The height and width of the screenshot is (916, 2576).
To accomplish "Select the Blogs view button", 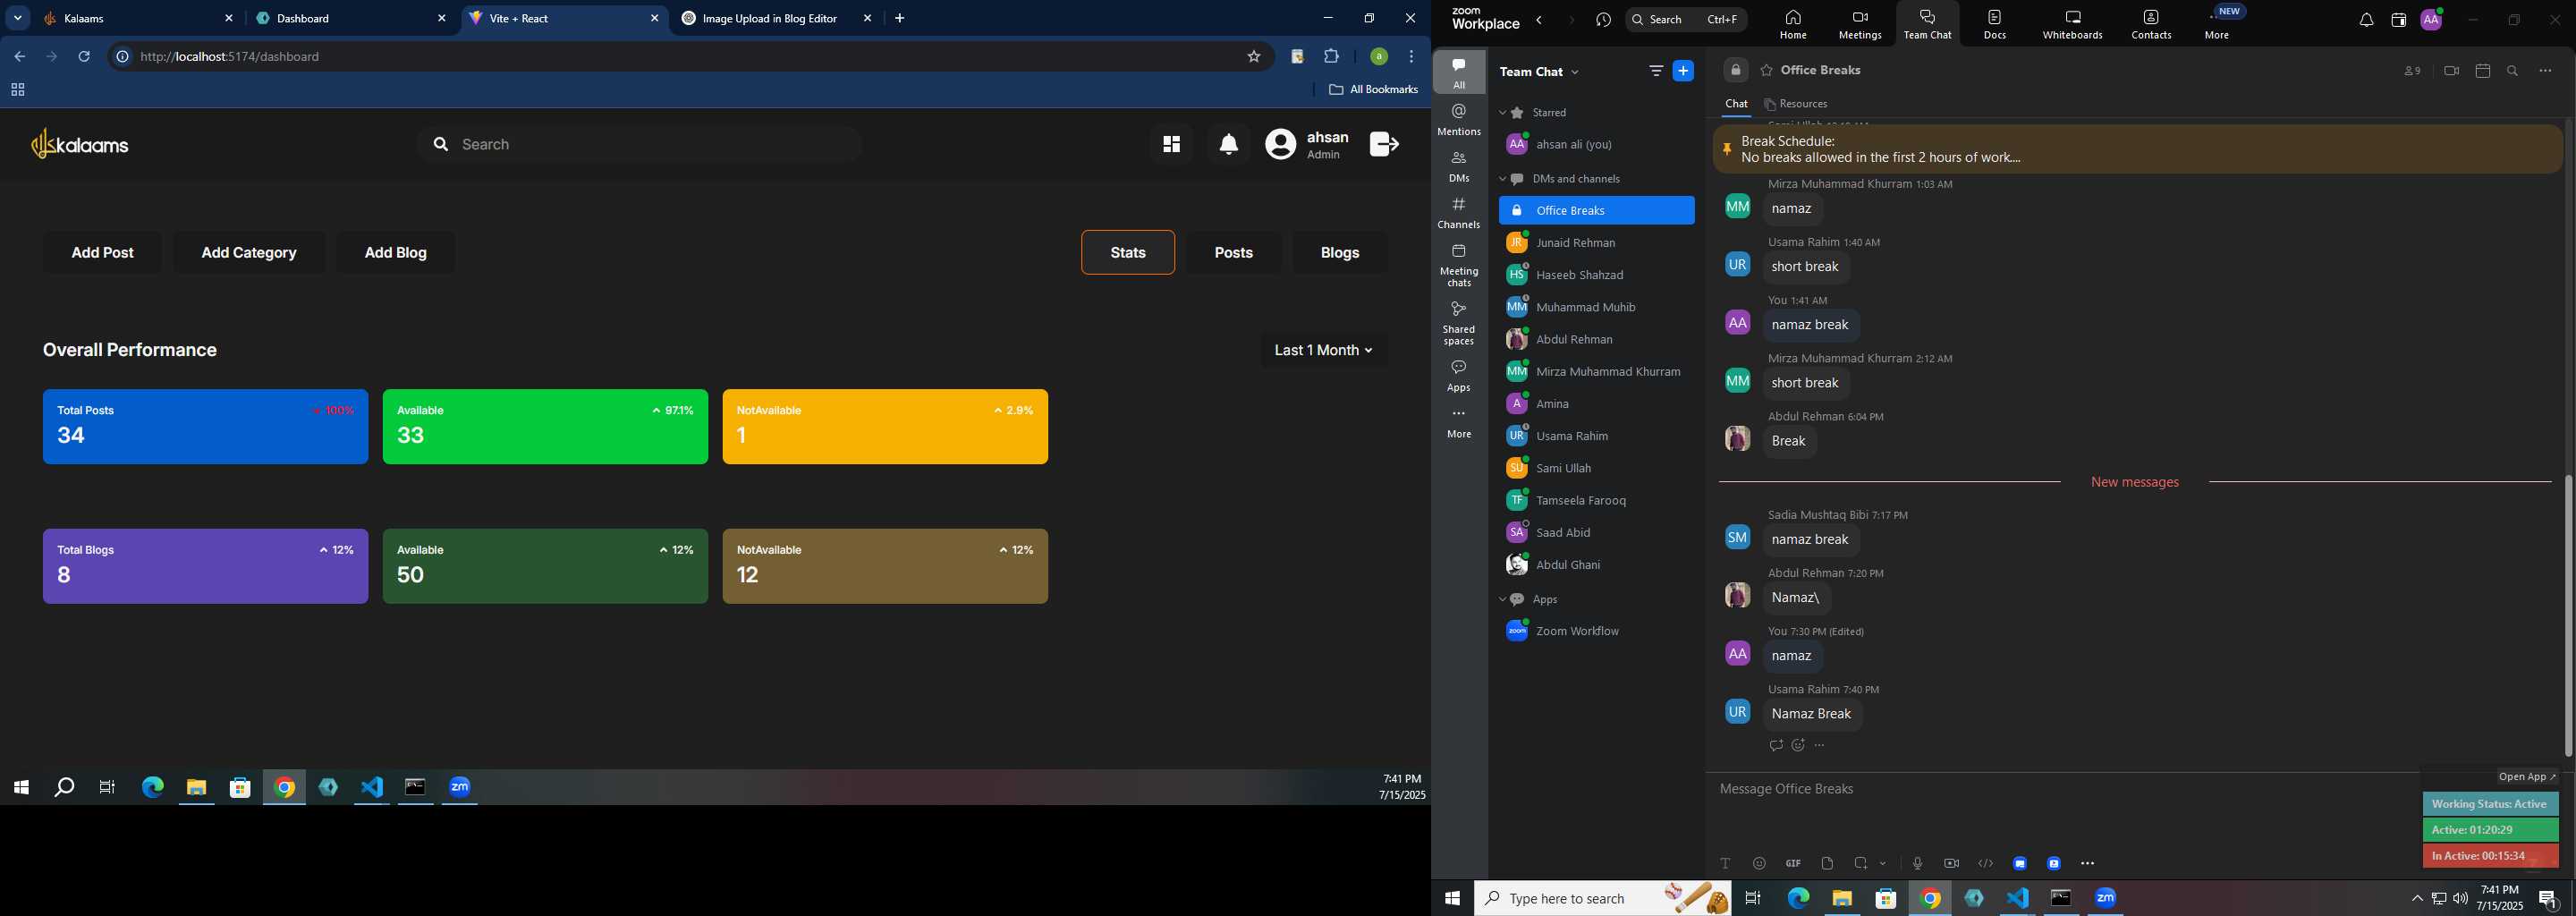I will click(x=1339, y=253).
